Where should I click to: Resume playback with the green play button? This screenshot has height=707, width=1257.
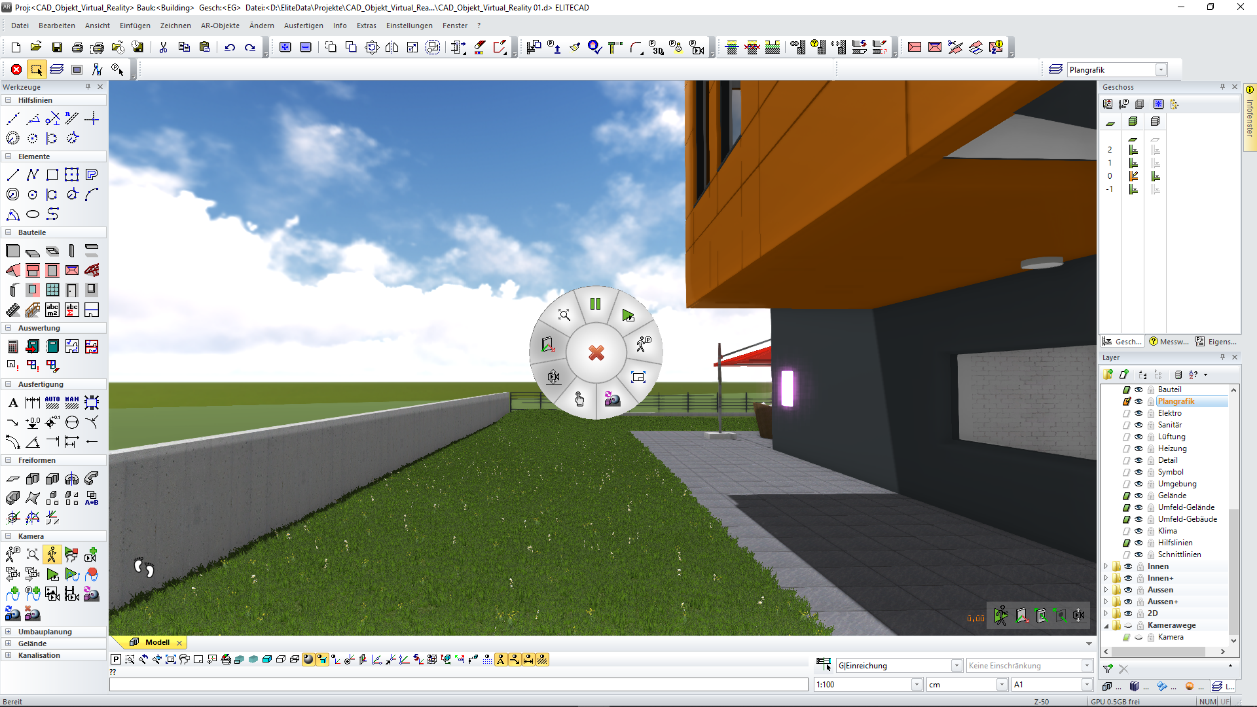coord(627,315)
